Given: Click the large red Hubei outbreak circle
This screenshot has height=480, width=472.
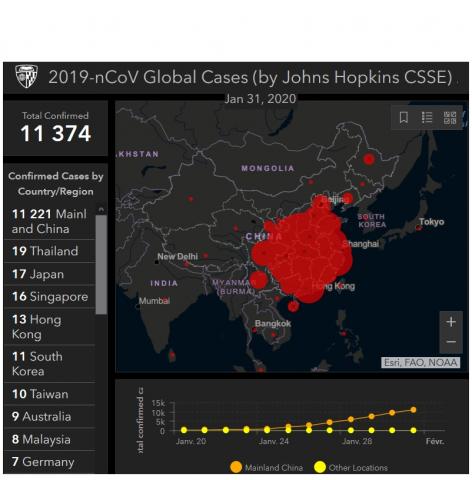Looking at the screenshot, I should tap(302, 253).
